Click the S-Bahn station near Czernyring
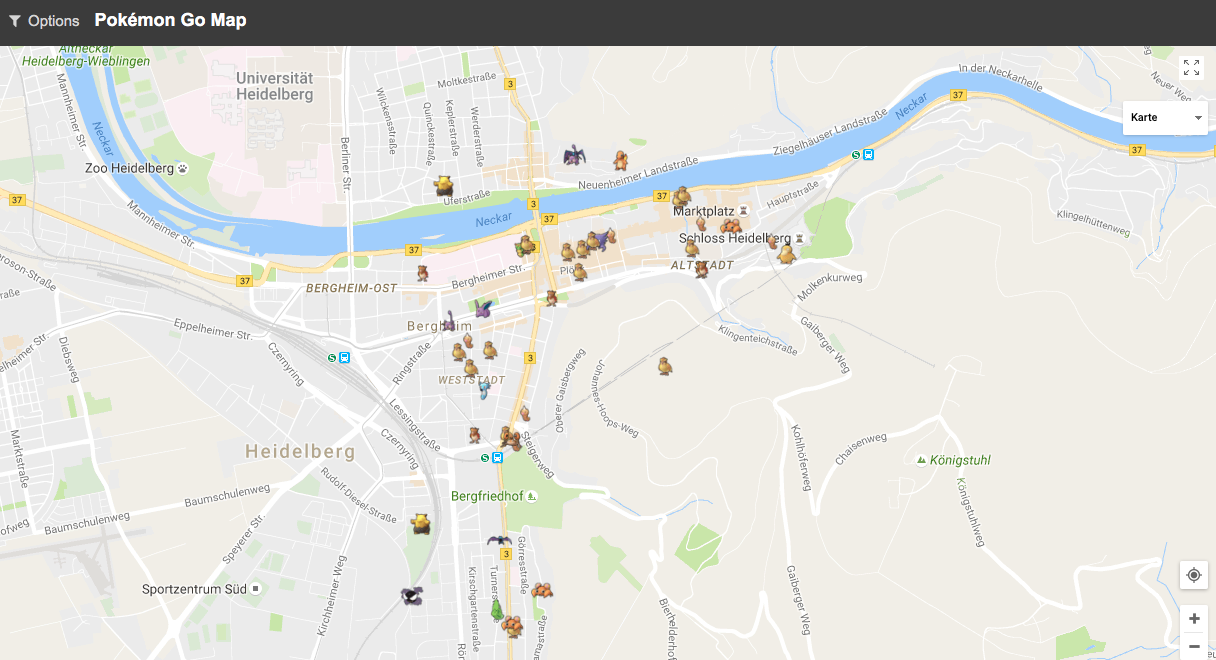1216x660 pixels. [339, 357]
